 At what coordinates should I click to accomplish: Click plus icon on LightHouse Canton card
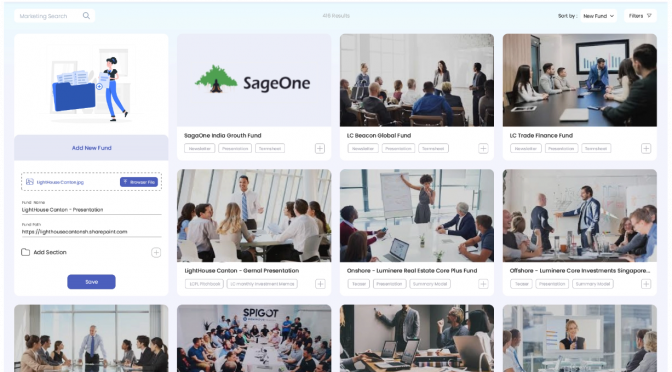(x=320, y=284)
